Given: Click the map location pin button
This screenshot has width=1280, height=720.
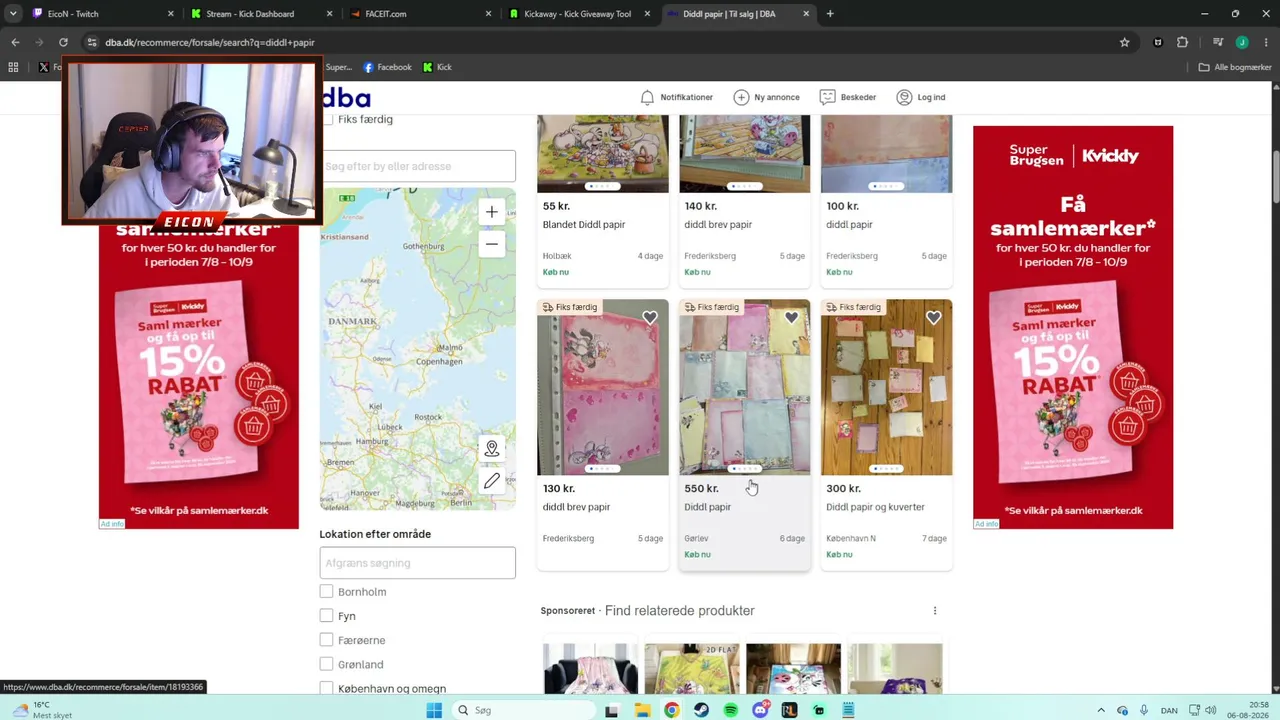Looking at the screenshot, I should (491, 449).
